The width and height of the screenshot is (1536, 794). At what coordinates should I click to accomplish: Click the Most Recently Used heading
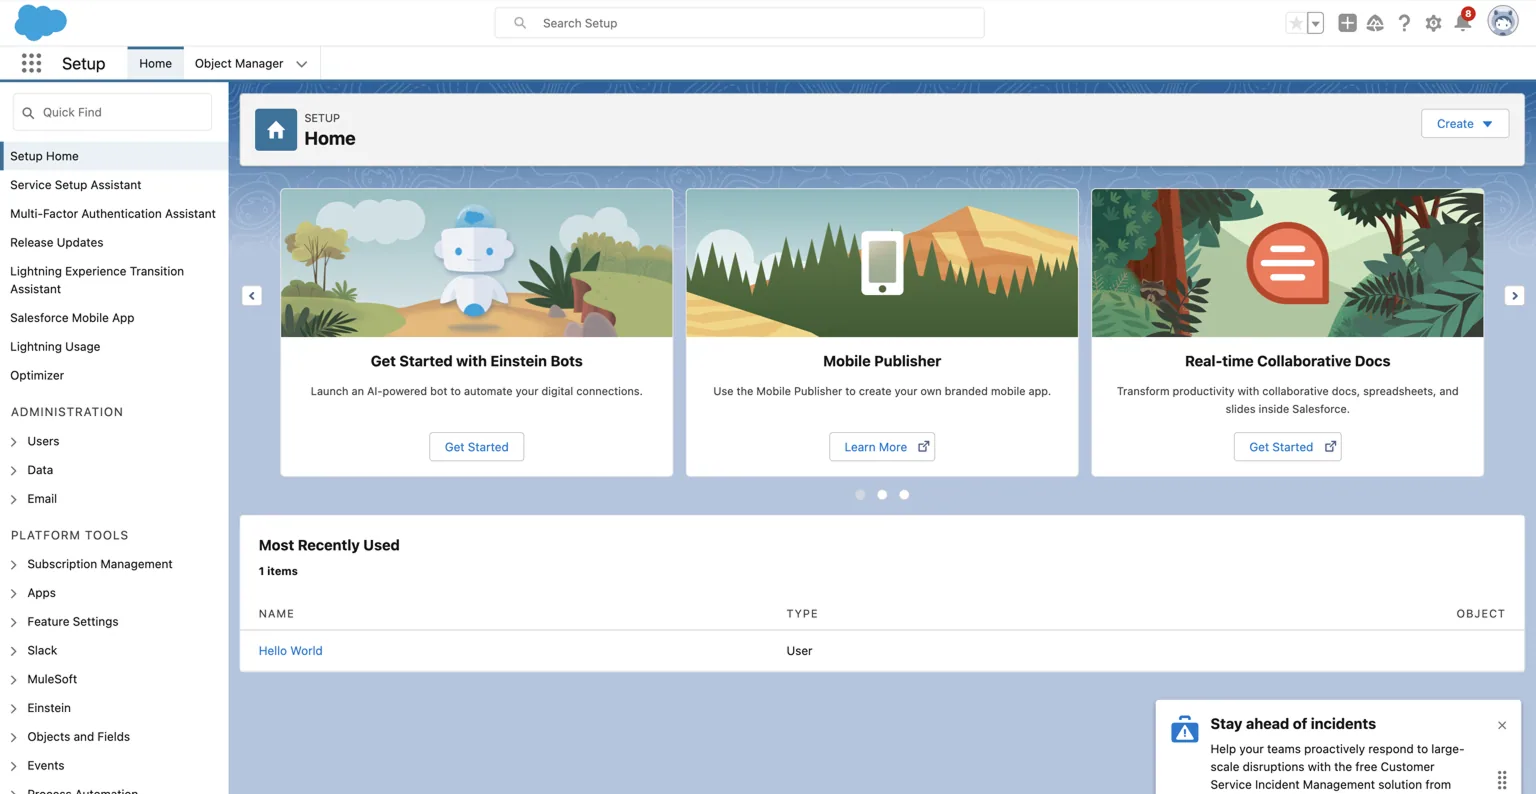point(329,545)
